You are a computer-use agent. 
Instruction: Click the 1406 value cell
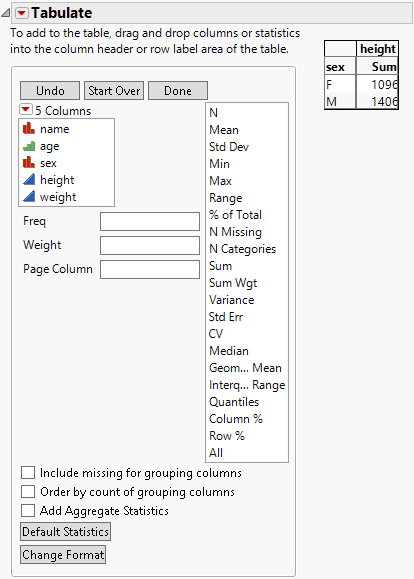(x=377, y=101)
